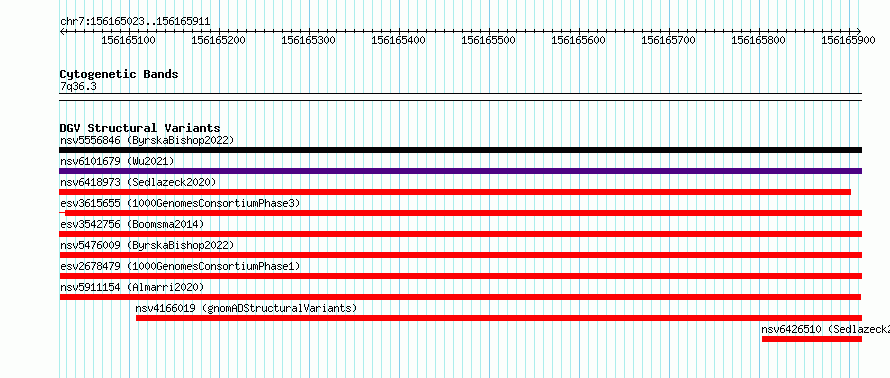The image size is (890, 378).
Task: Select the red esv2678479 variant bar
Action: 460,276
